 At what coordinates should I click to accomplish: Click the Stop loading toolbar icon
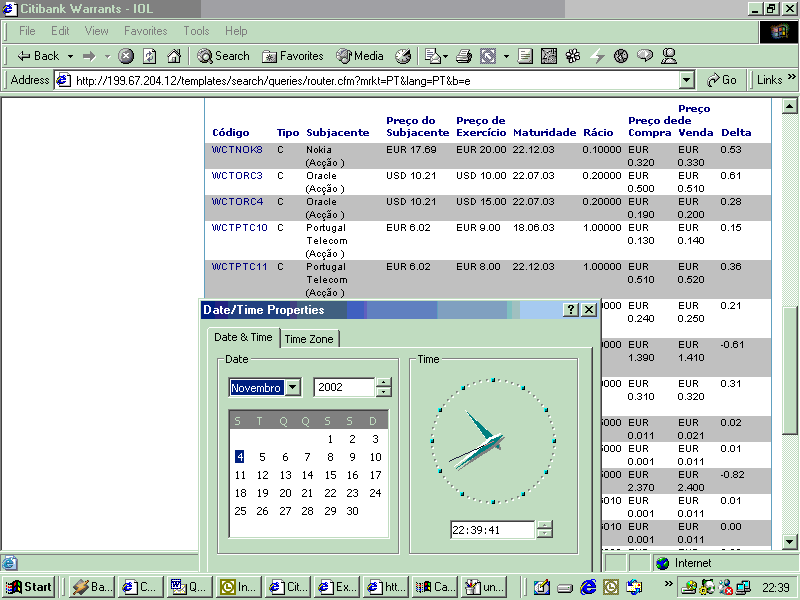126,56
